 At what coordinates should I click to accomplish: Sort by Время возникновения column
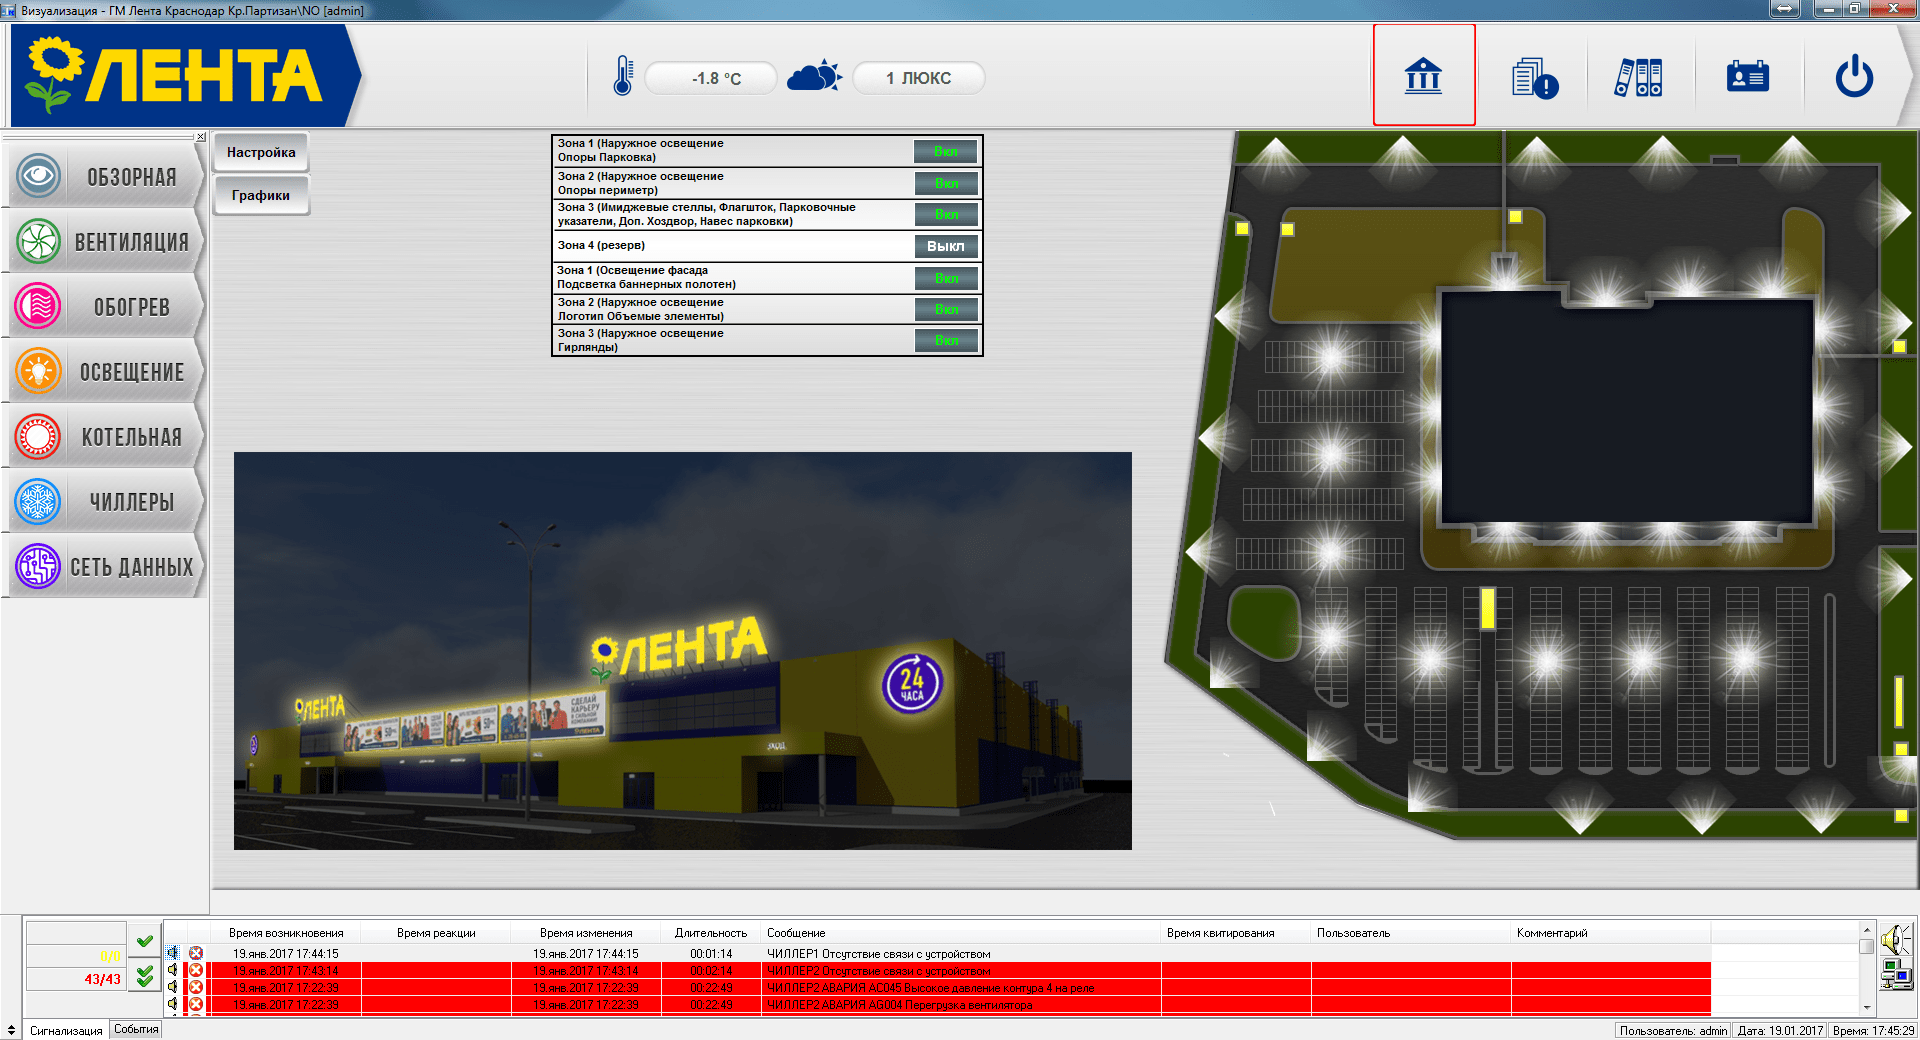[x=286, y=933]
